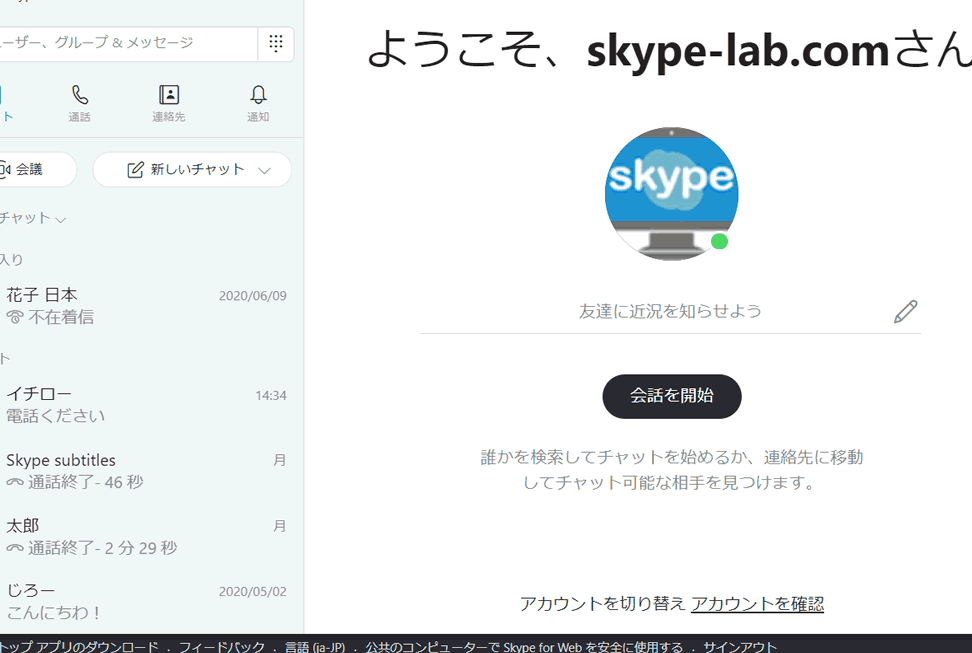This screenshot has width=972, height=653.
Task: Click the フィードバック footer link
Action: (221, 647)
